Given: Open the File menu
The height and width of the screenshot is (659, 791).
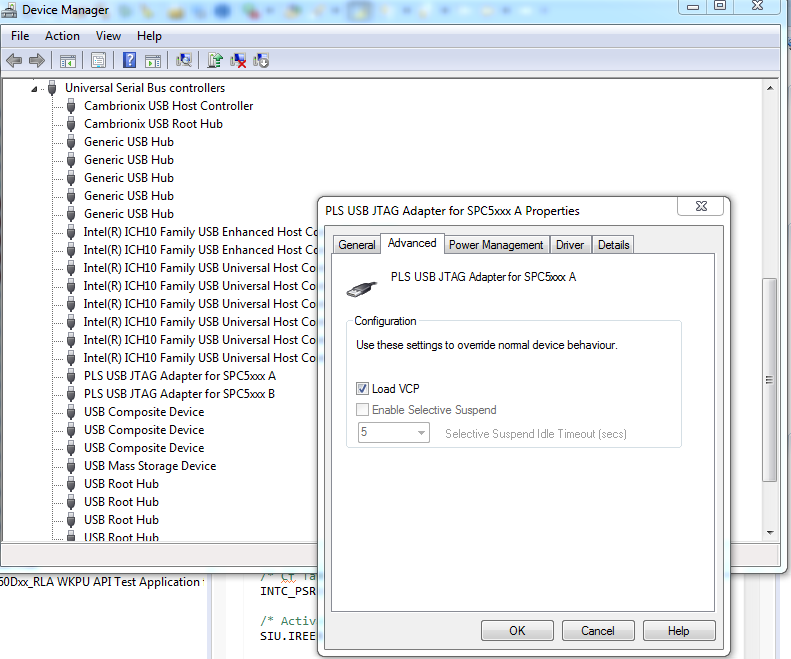Looking at the screenshot, I should click(20, 36).
